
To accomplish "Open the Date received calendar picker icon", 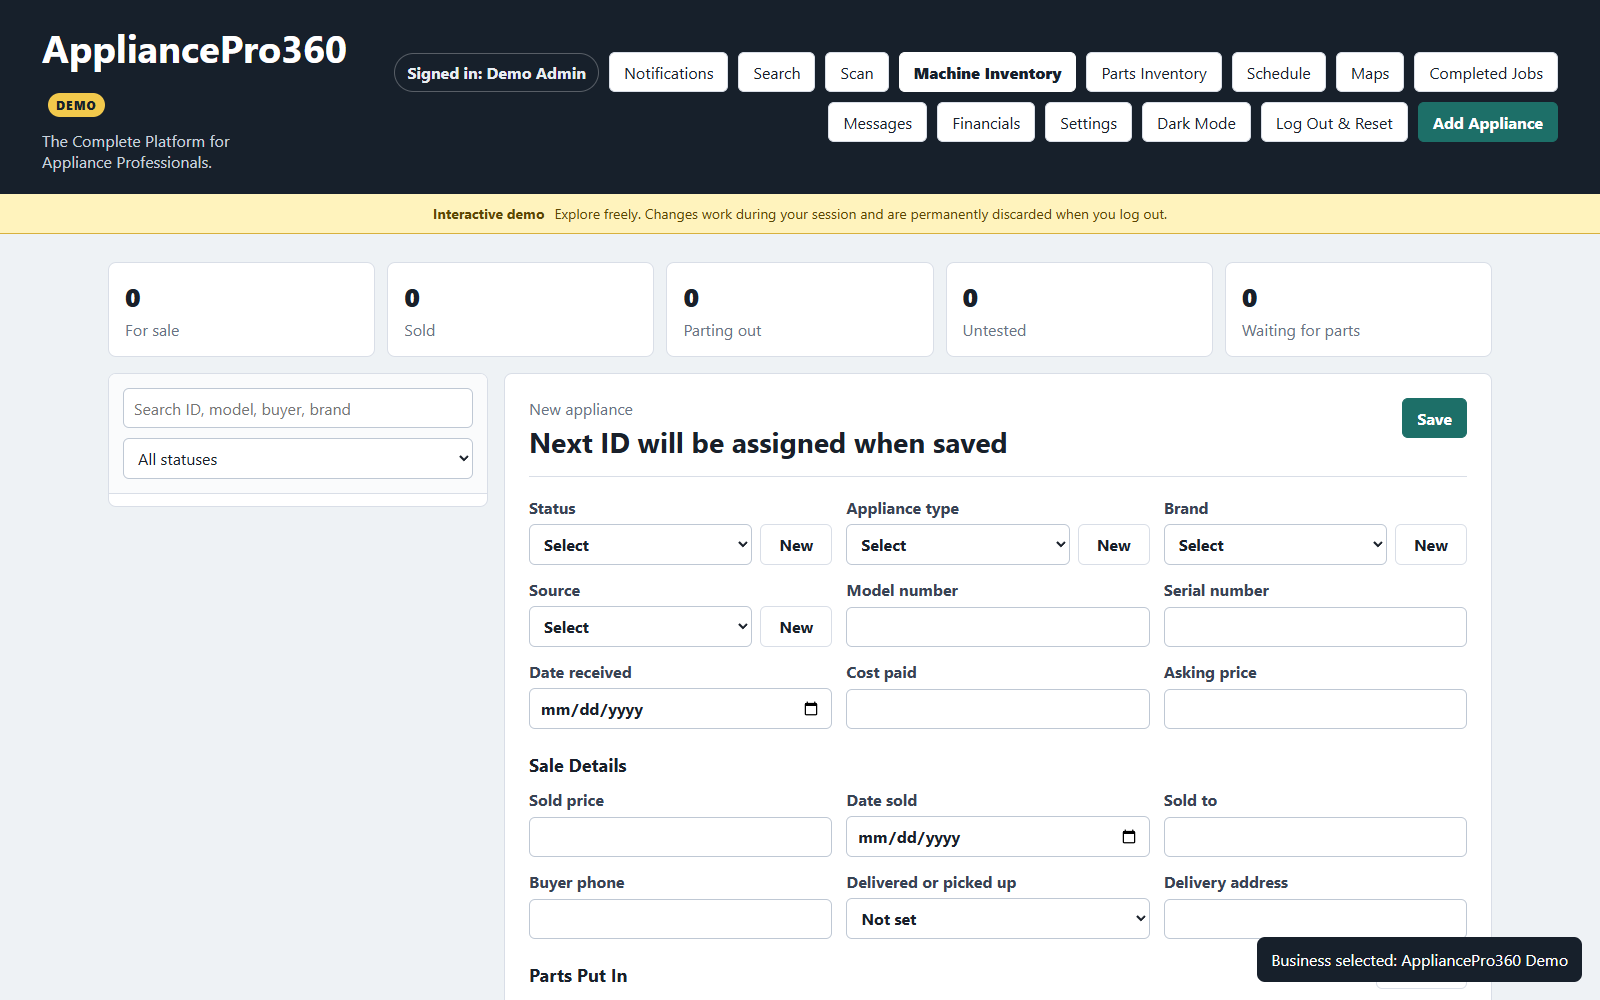I will click(811, 709).
